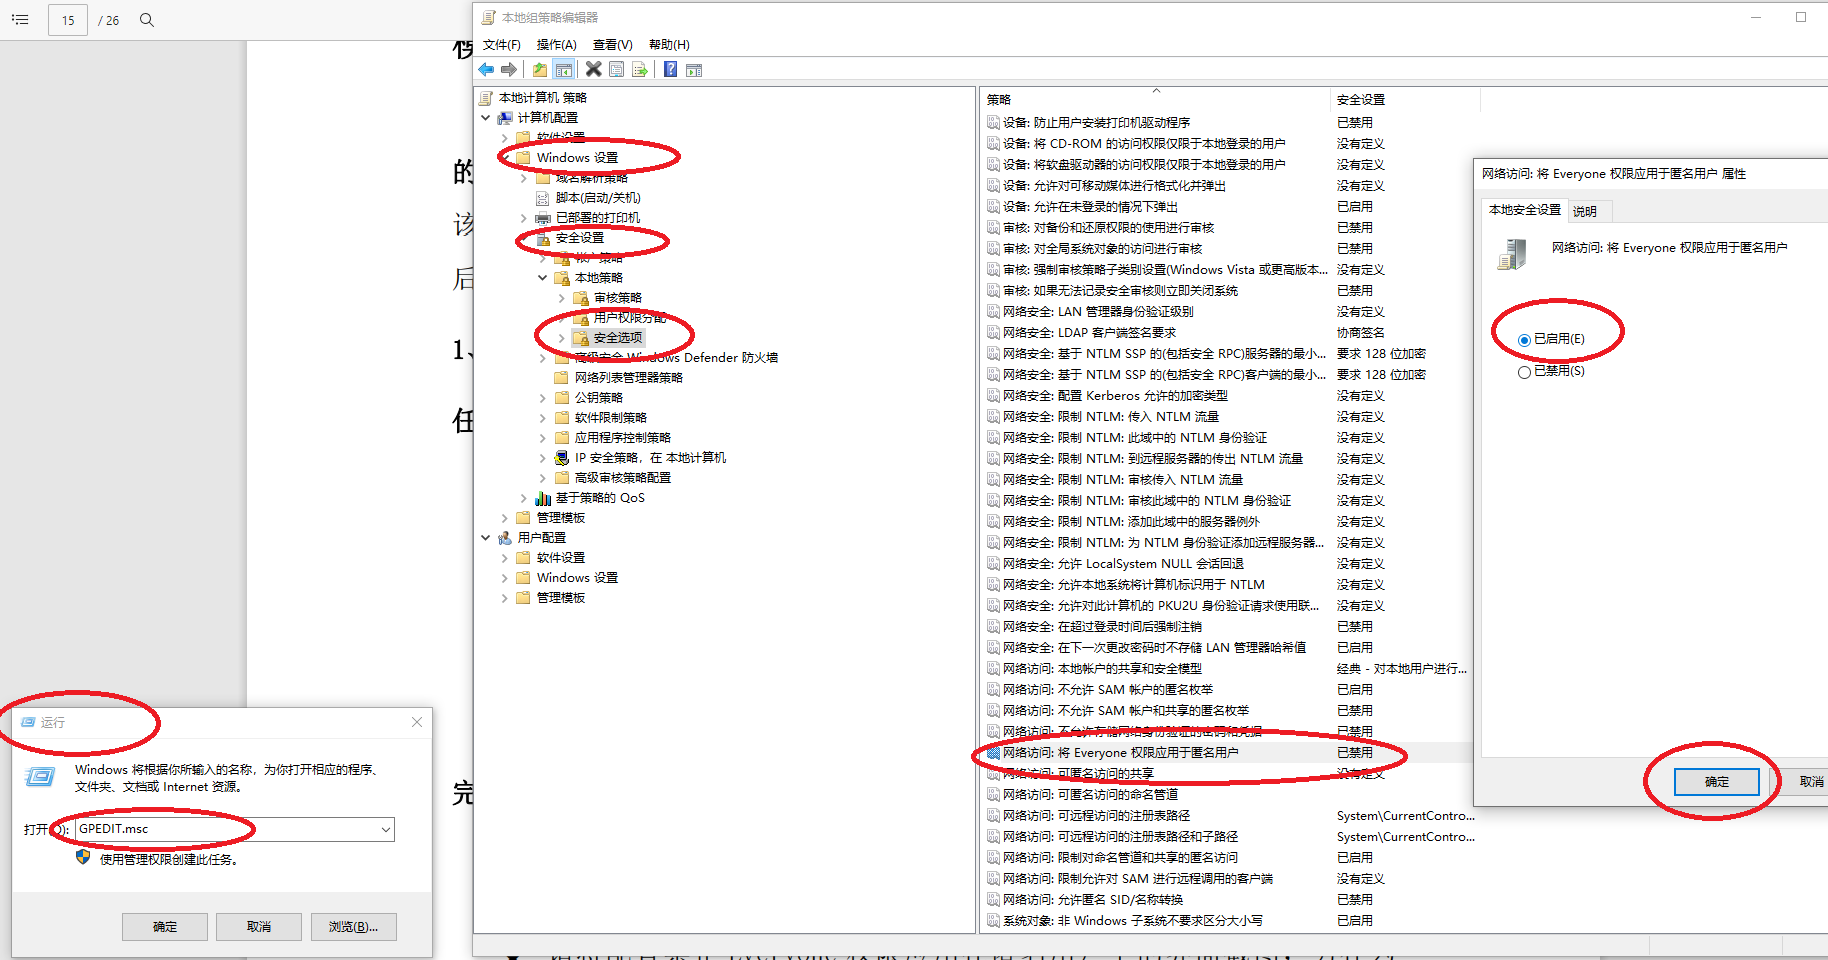This screenshot has width=1828, height=960.
Task: Click the 已部署的打印机 printer icon
Action: (x=543, y=218)
